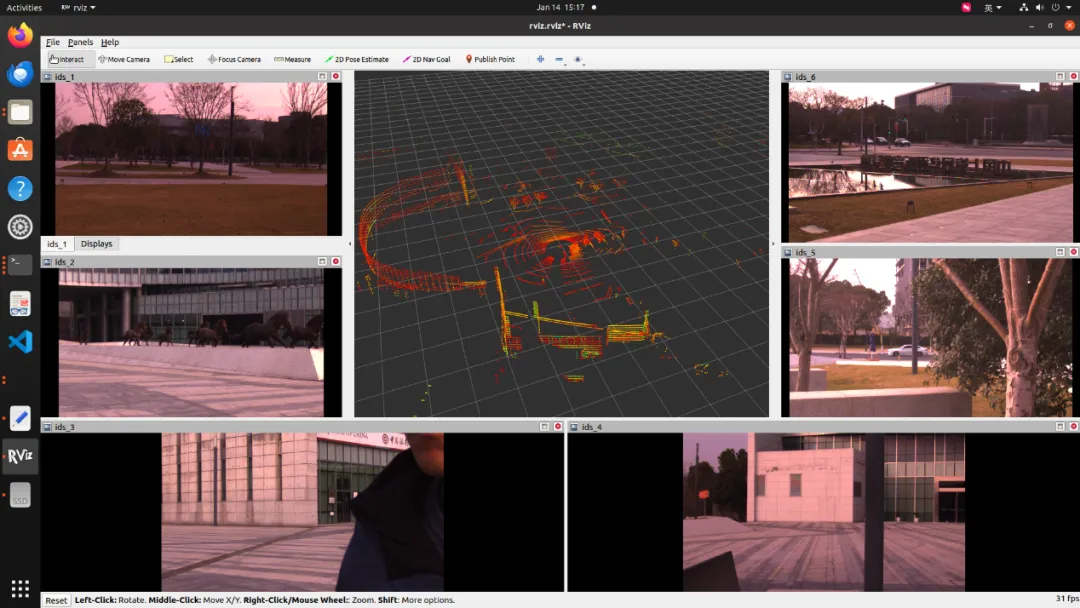Float the ids_2 camera panel
Image resolution: width=1080 pixels, height=608 pixels.
(322, 262)
